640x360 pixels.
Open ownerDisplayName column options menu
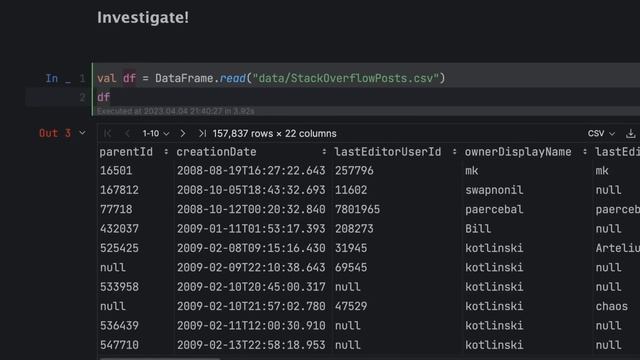(584, 152)
